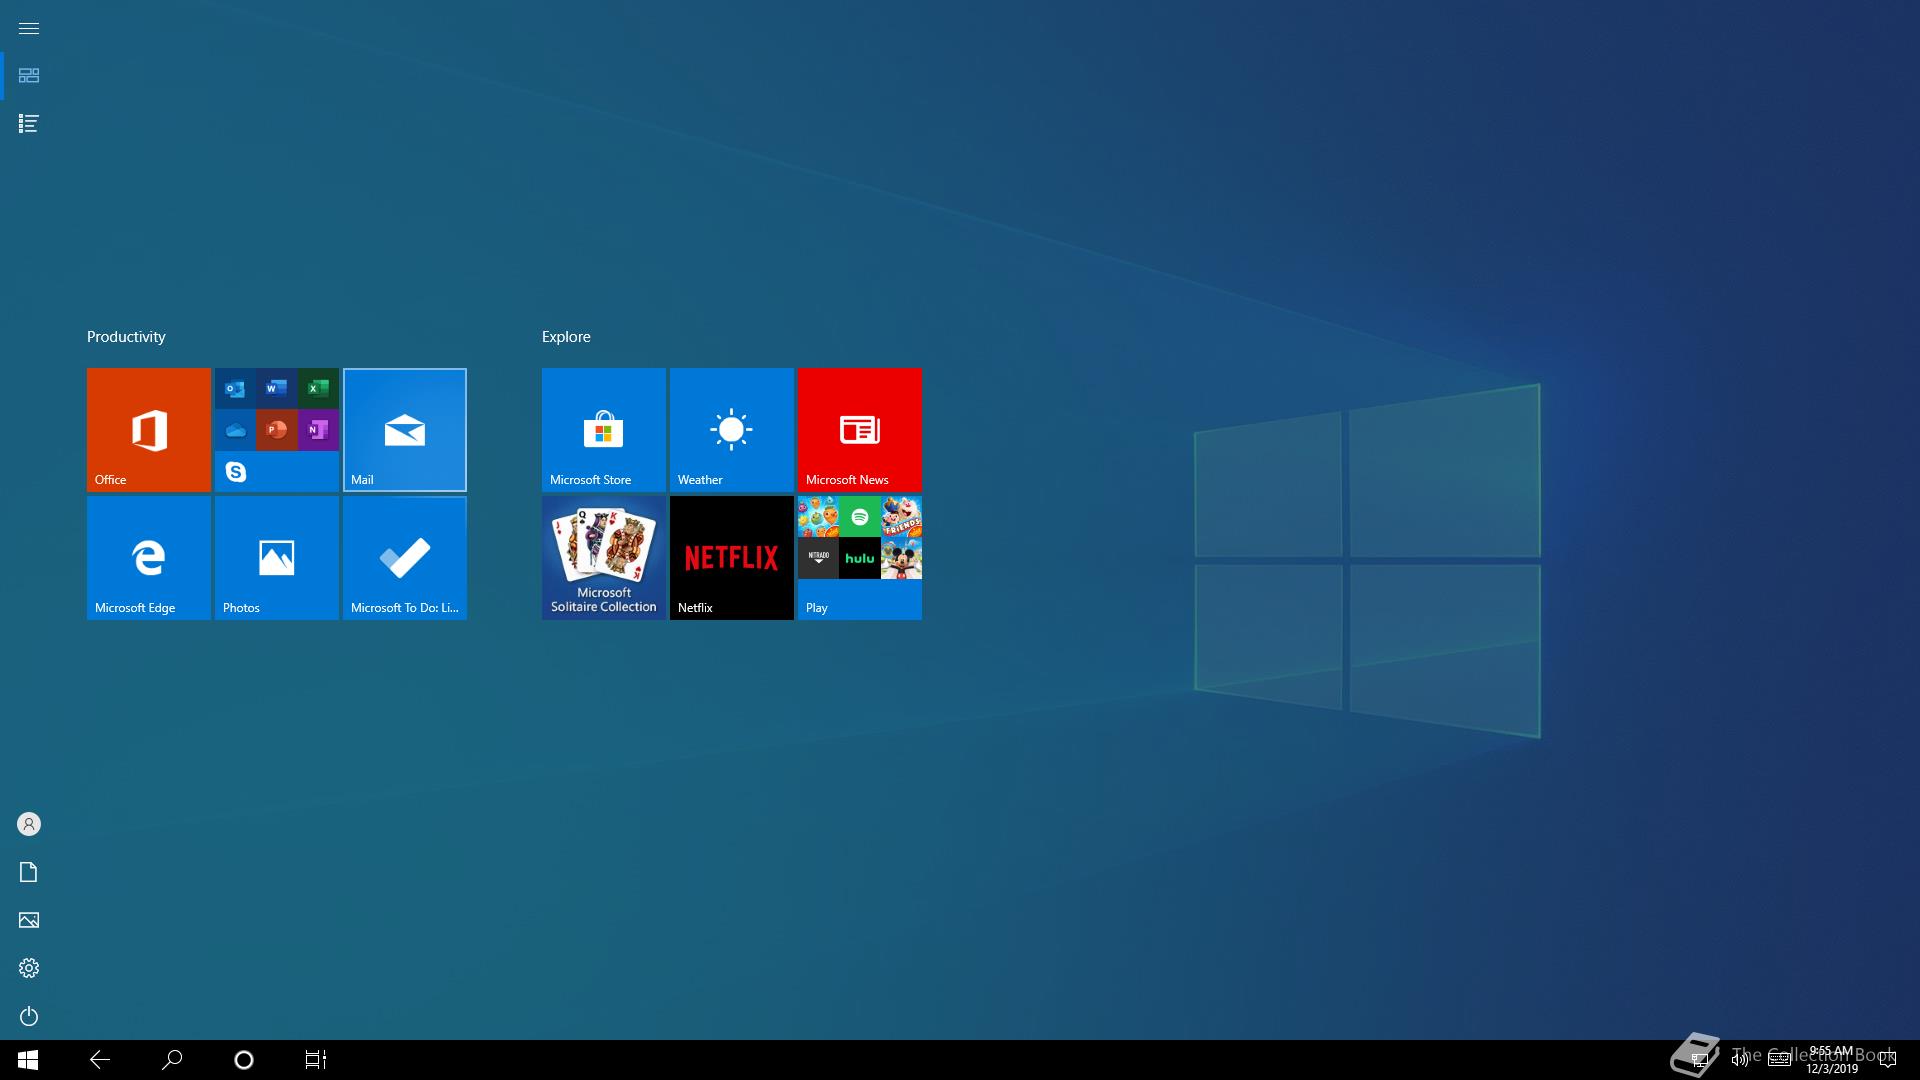Open the user account menu
1920x1080 pixels.
pos(29,824)
